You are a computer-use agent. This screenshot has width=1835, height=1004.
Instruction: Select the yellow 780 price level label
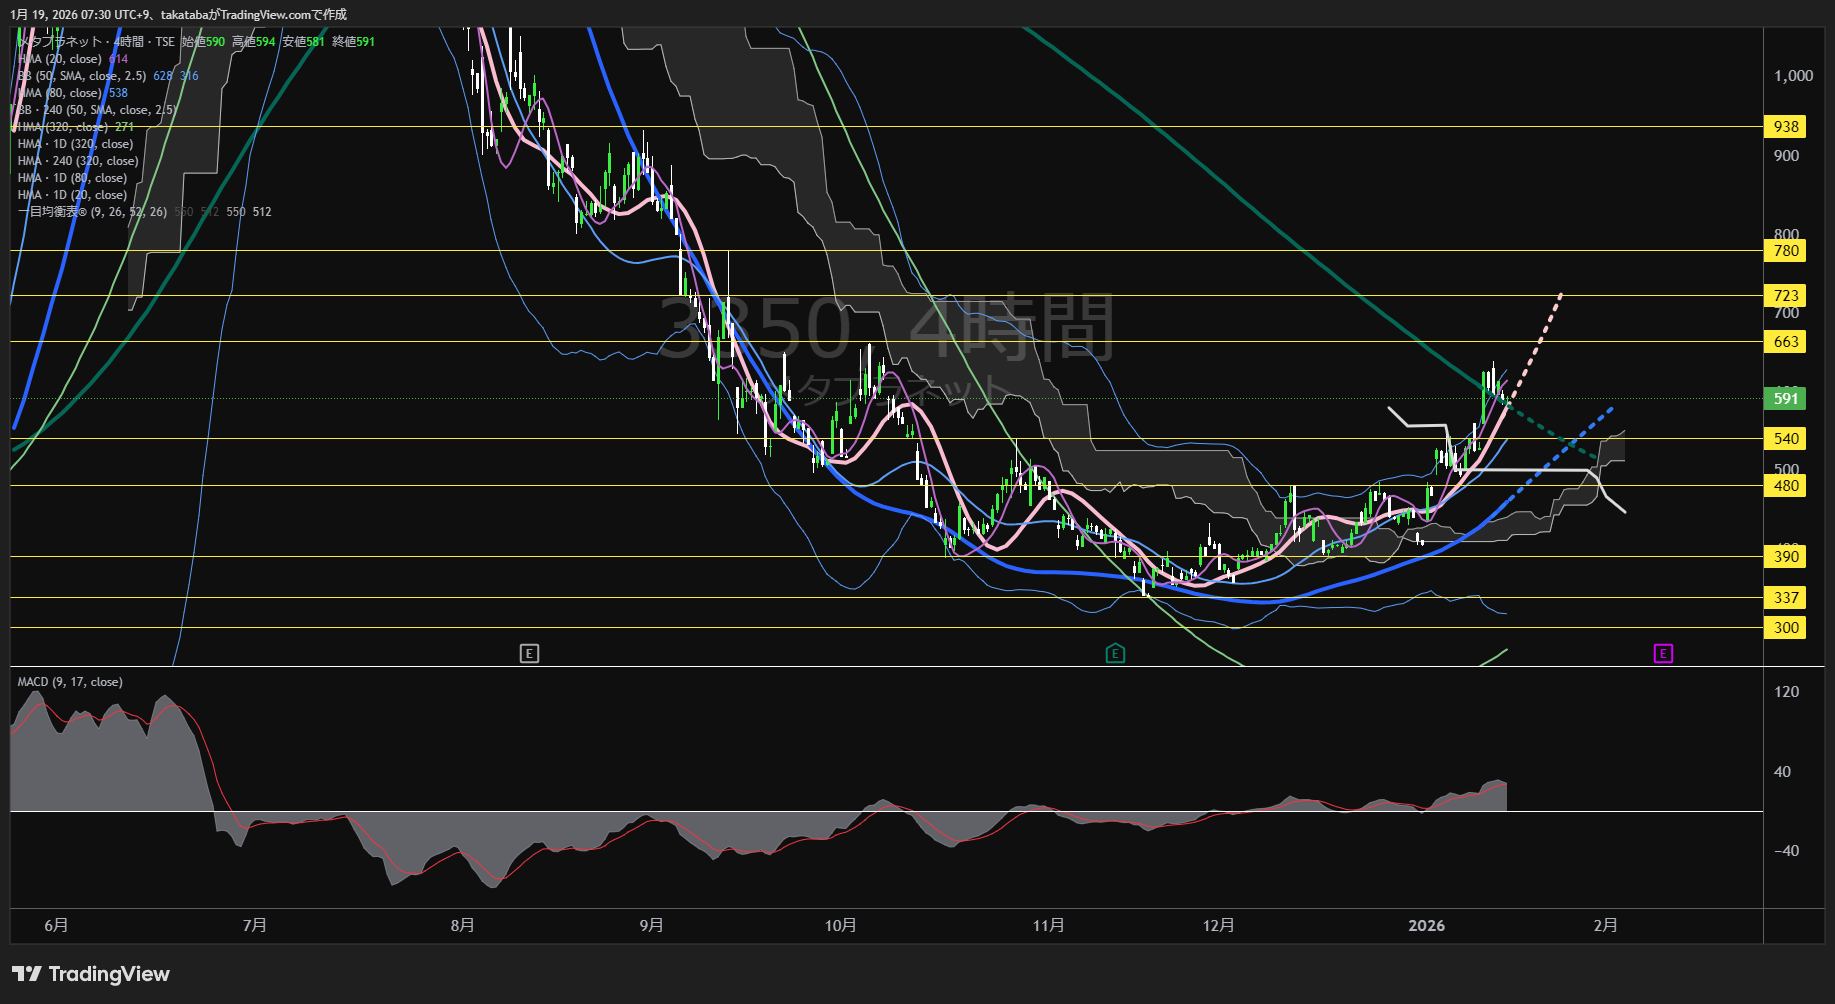1785,251
